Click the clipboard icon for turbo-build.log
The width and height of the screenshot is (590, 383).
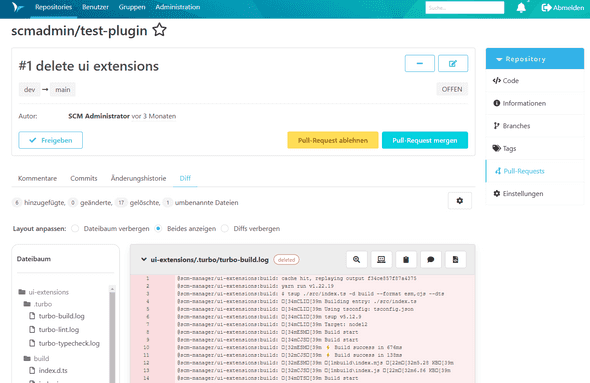pyautogui.click(x=406, y=260)
